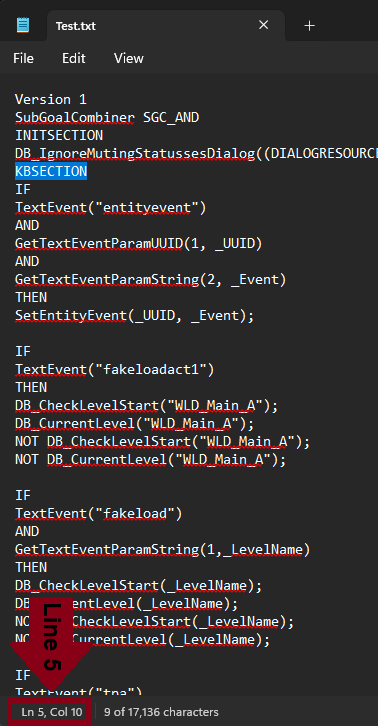The image size is (378, 726).
Task: Click the Ln 5, Col 10 indicator
Action: [51, 712]
